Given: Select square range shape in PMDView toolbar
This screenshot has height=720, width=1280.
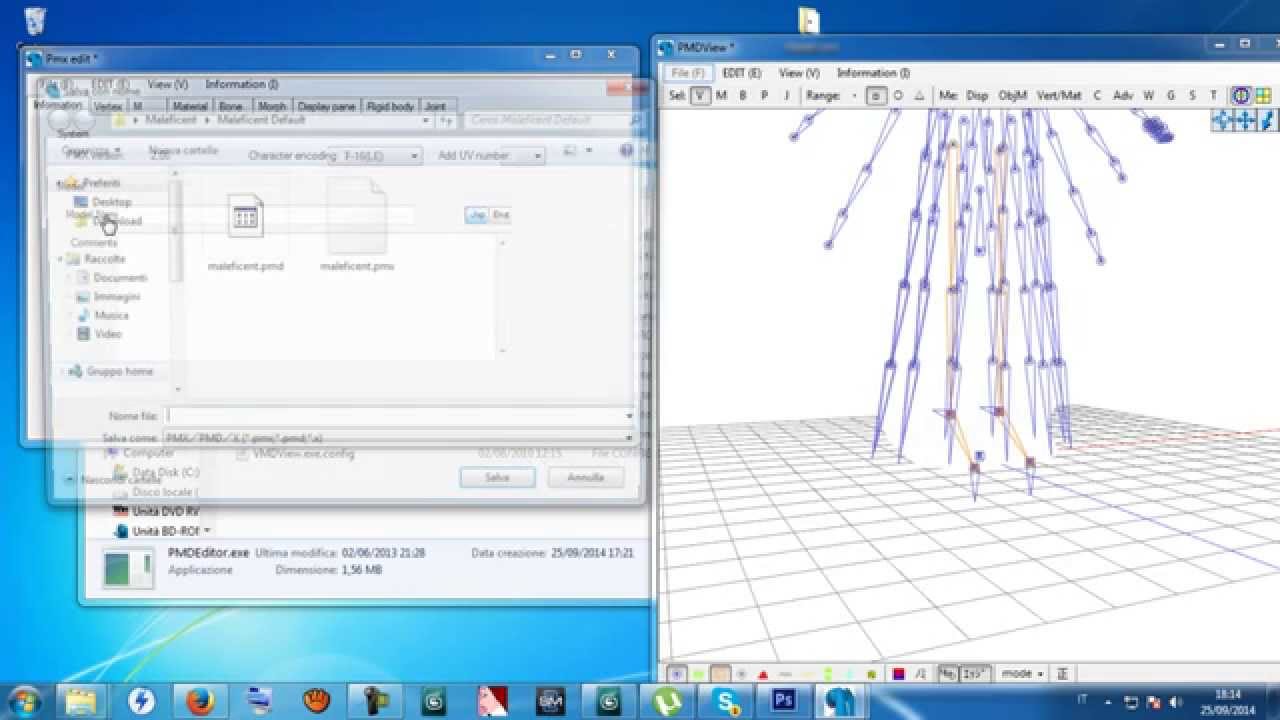Looking at the screenshot, I should pyautogui.click(x=876, y=96).
